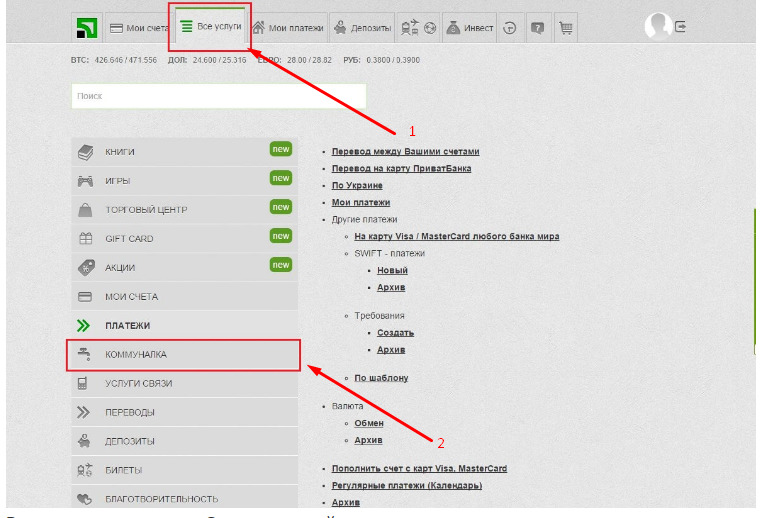762x518 pixels.
Task: Open the Мои платежи tab
Action: tap(288, 28)
